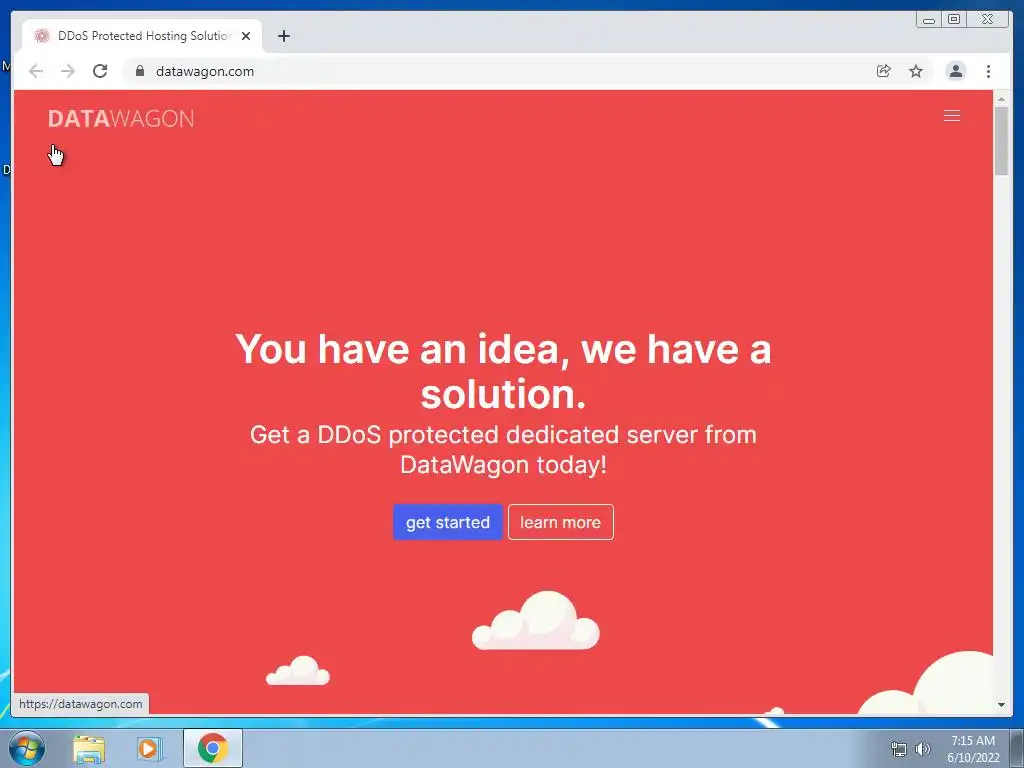
Task: Click the 'You have an idea' headline
Action: point(503,371)
